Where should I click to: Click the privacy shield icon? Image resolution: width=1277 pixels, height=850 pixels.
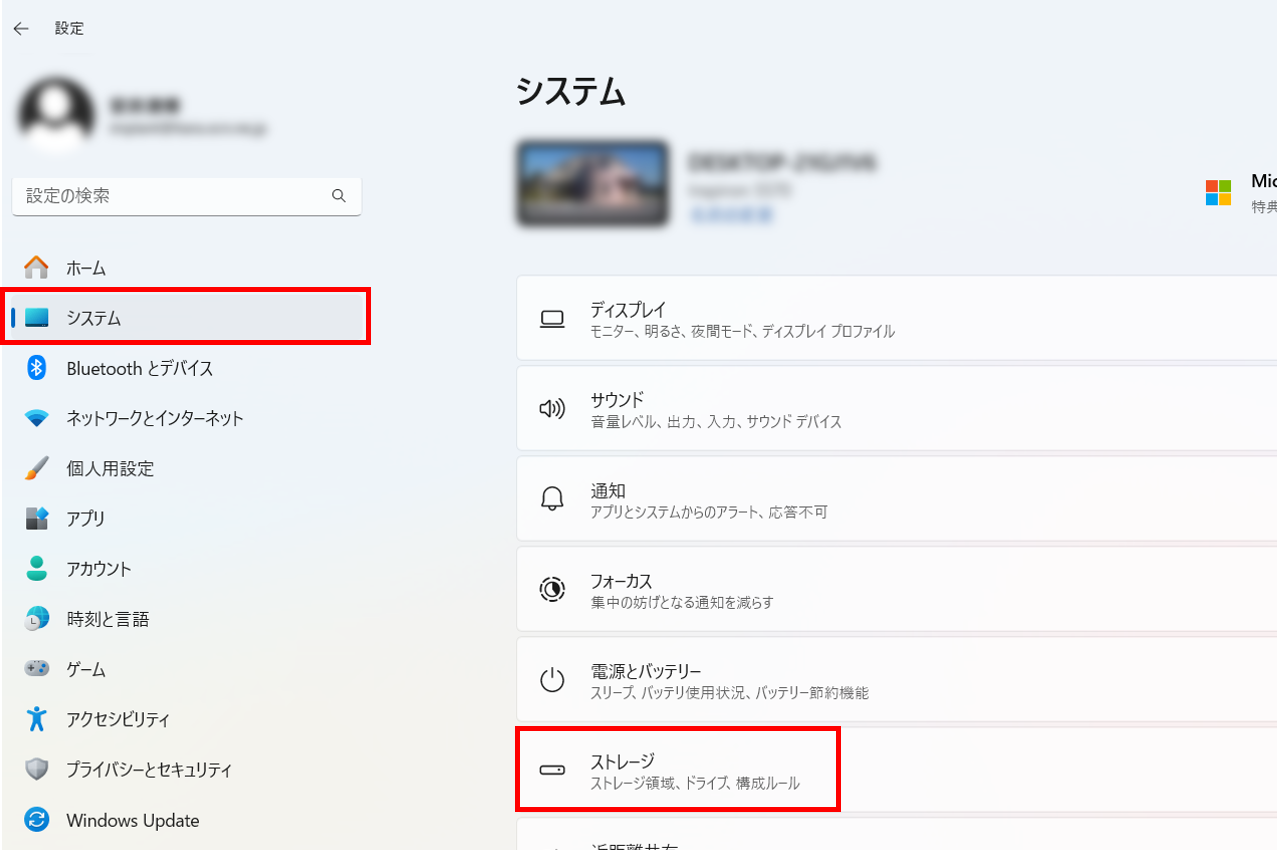click(37, 770)
